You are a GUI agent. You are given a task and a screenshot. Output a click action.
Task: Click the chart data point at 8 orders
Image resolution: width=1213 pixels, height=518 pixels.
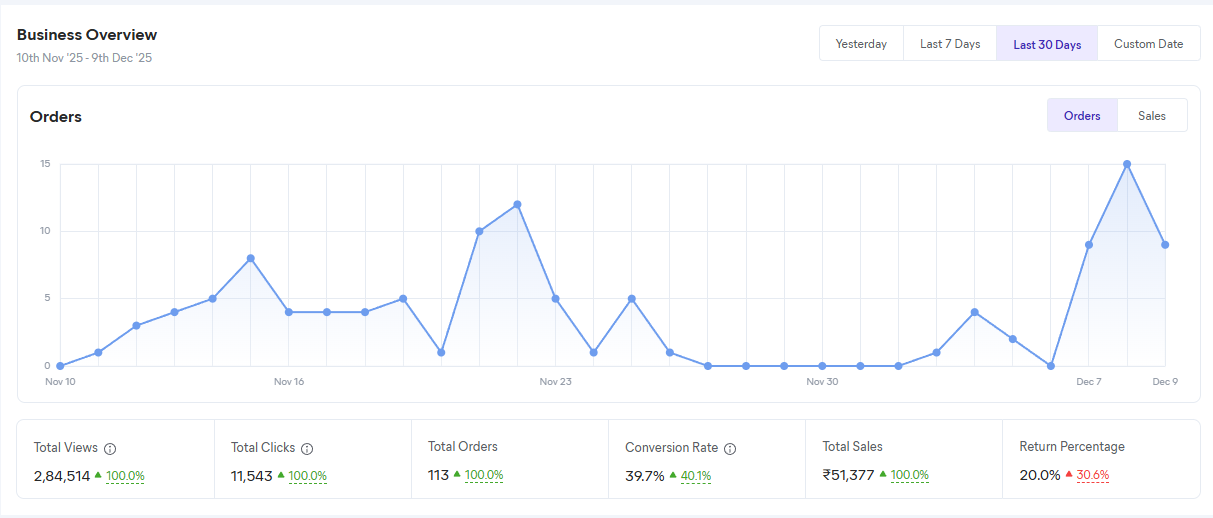pyautogui.click(x=251, y=258)
